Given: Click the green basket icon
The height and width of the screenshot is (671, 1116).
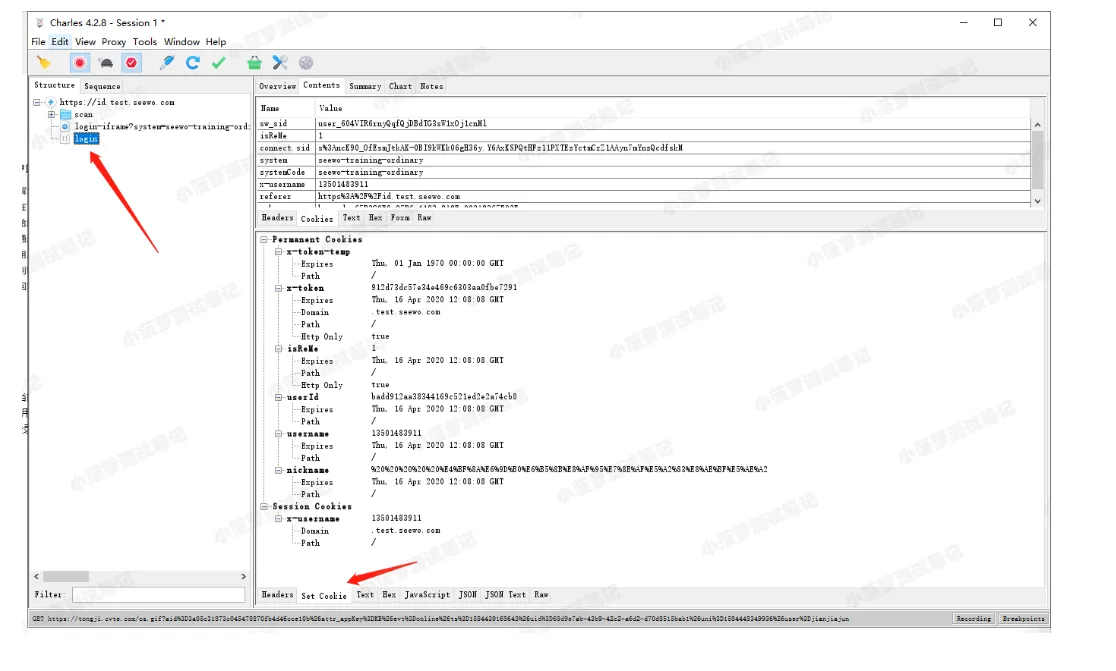Looking at the screenshot, I should [x=254, y=63].
